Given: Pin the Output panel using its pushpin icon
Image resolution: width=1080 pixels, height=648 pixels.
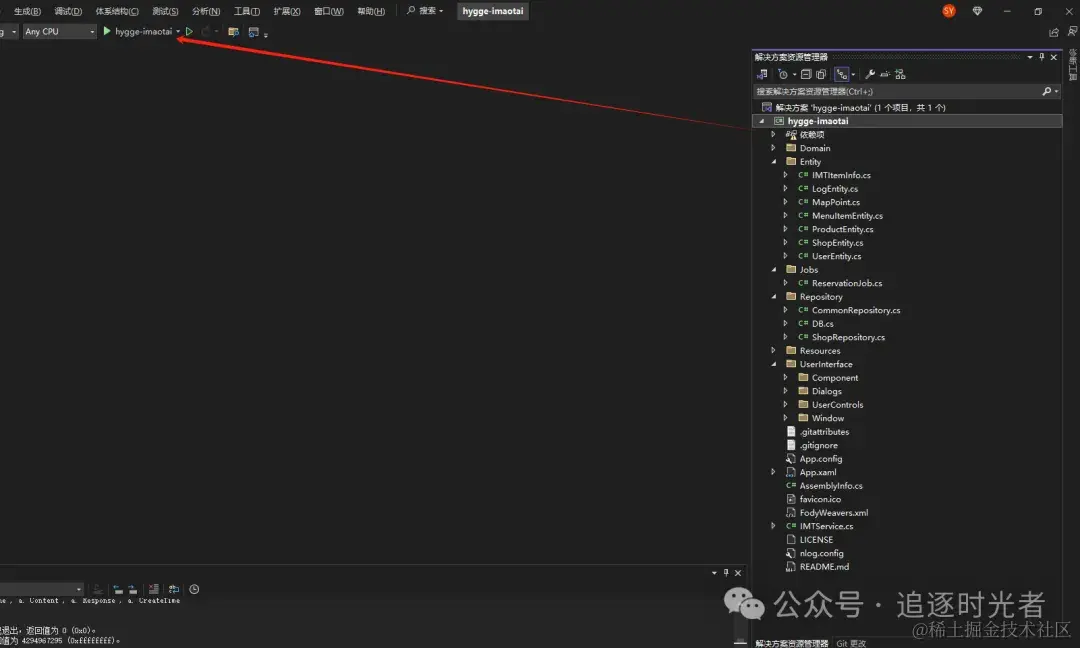Looking at the screenshot, I should 726,573.
